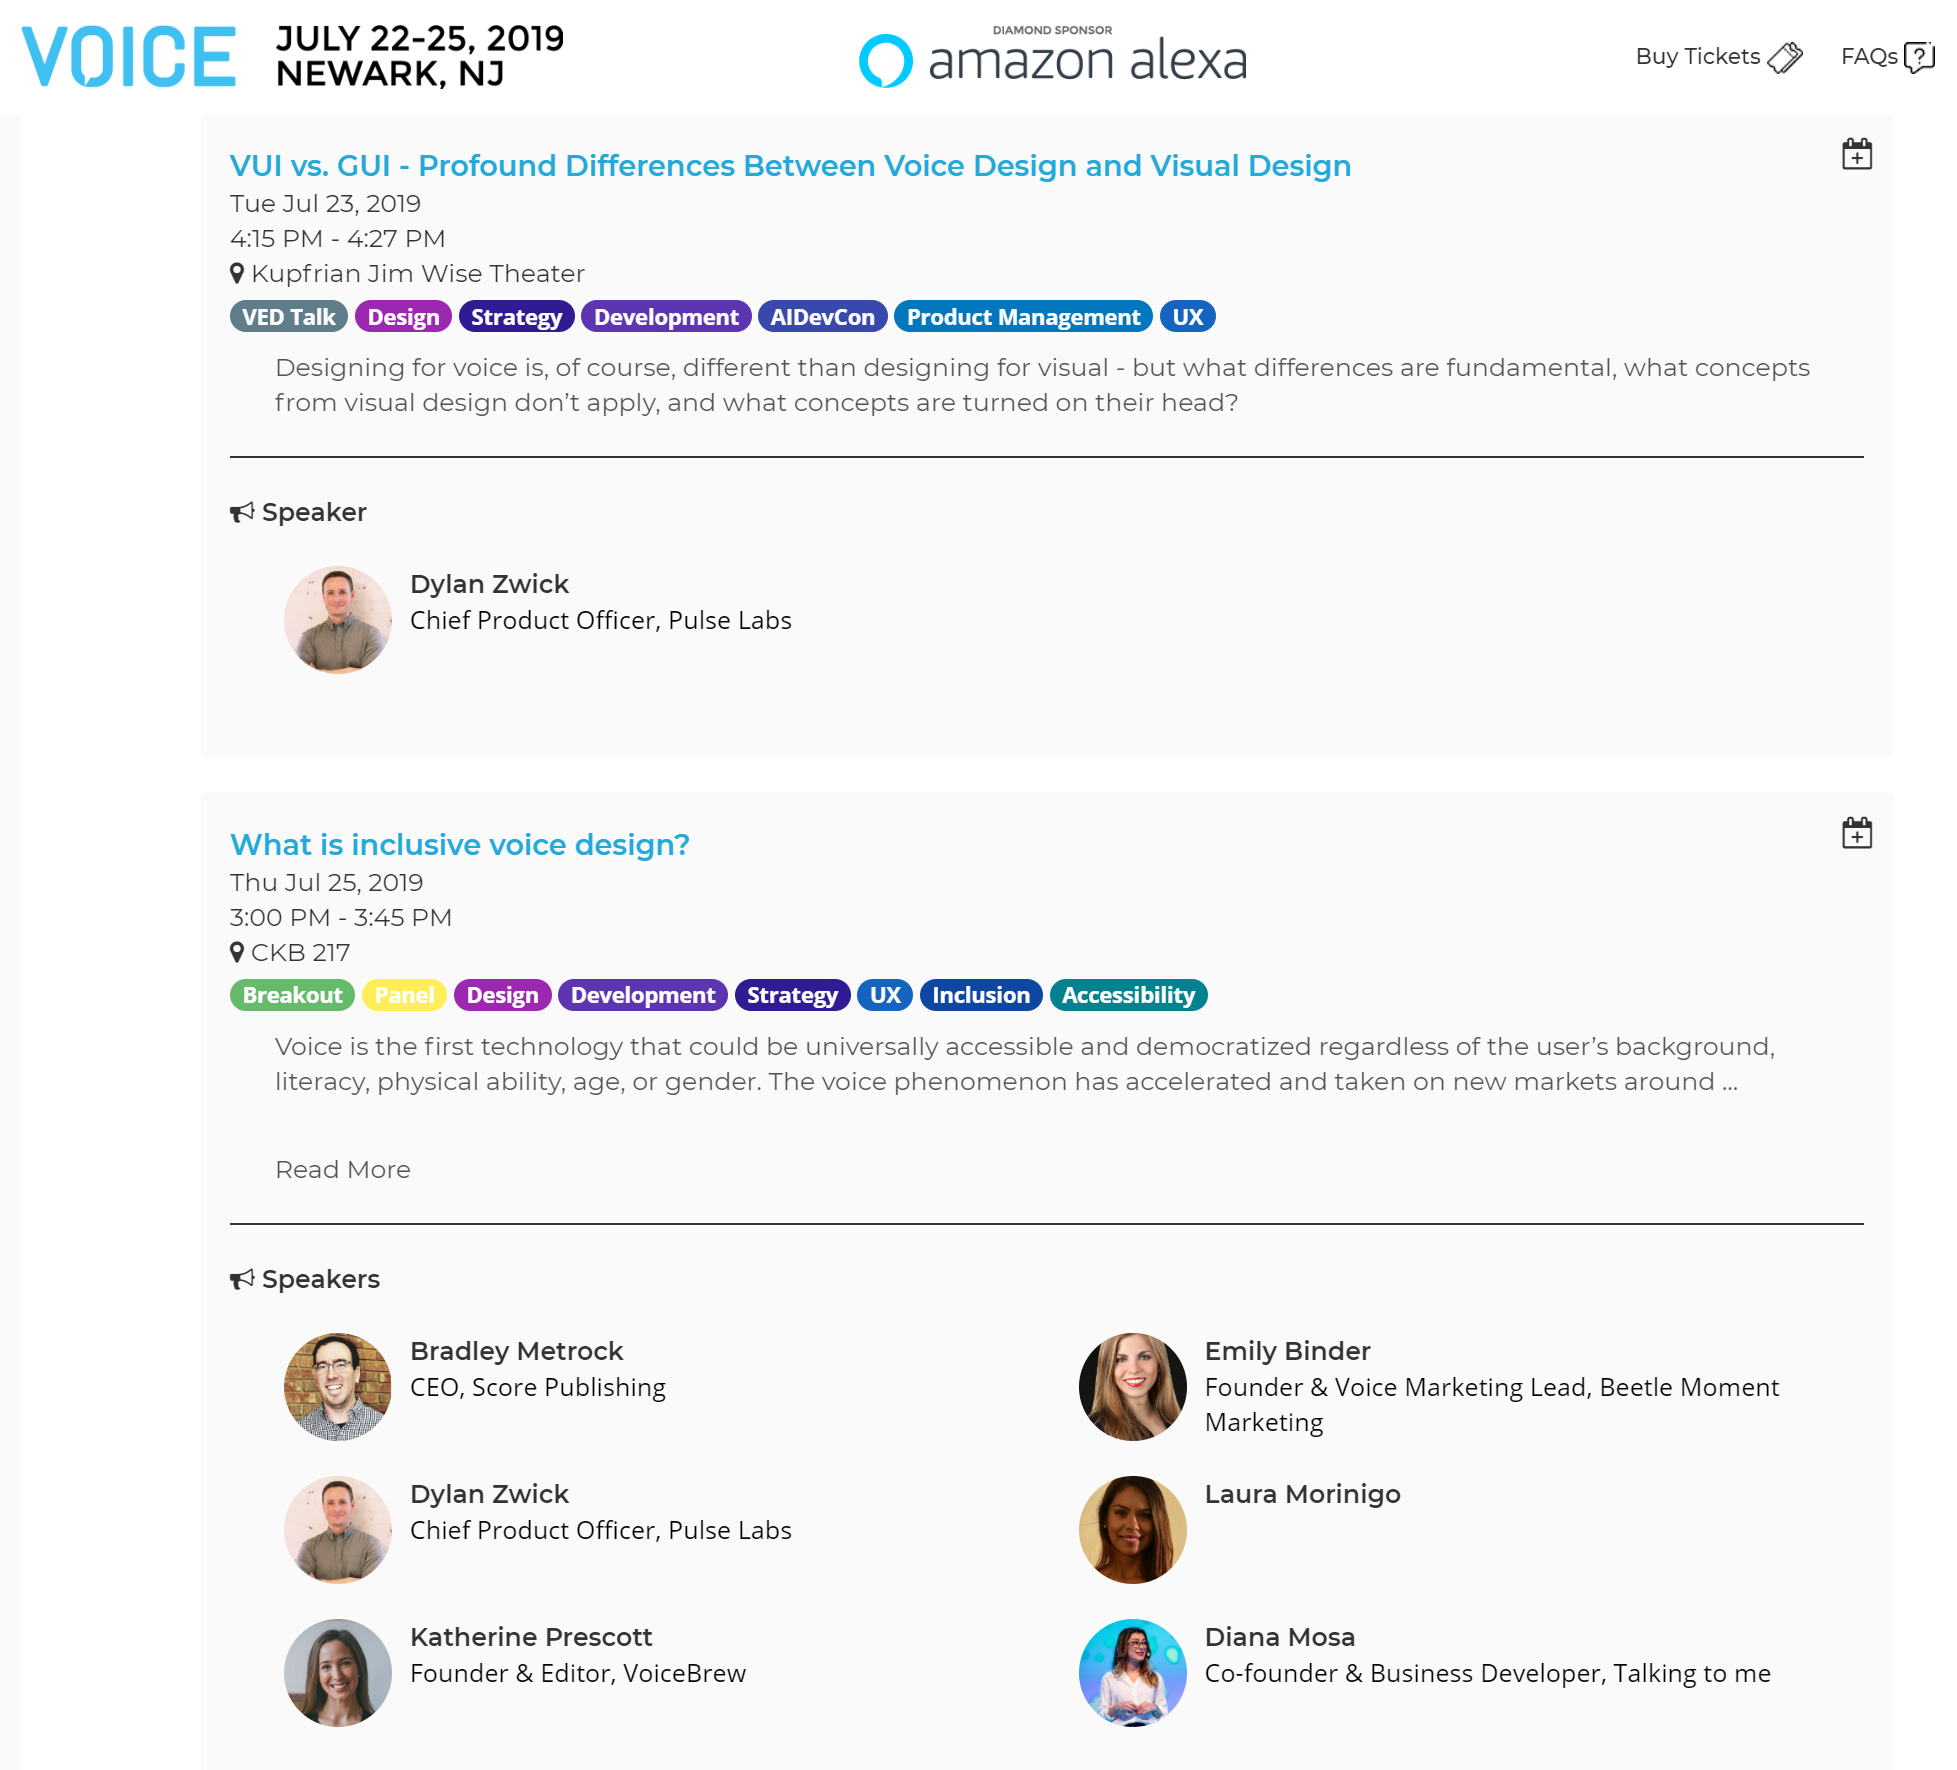The width and height of the screenshot is (1957, 1770).
Task: Select the VED Talk tag
Action: (288, 317)
